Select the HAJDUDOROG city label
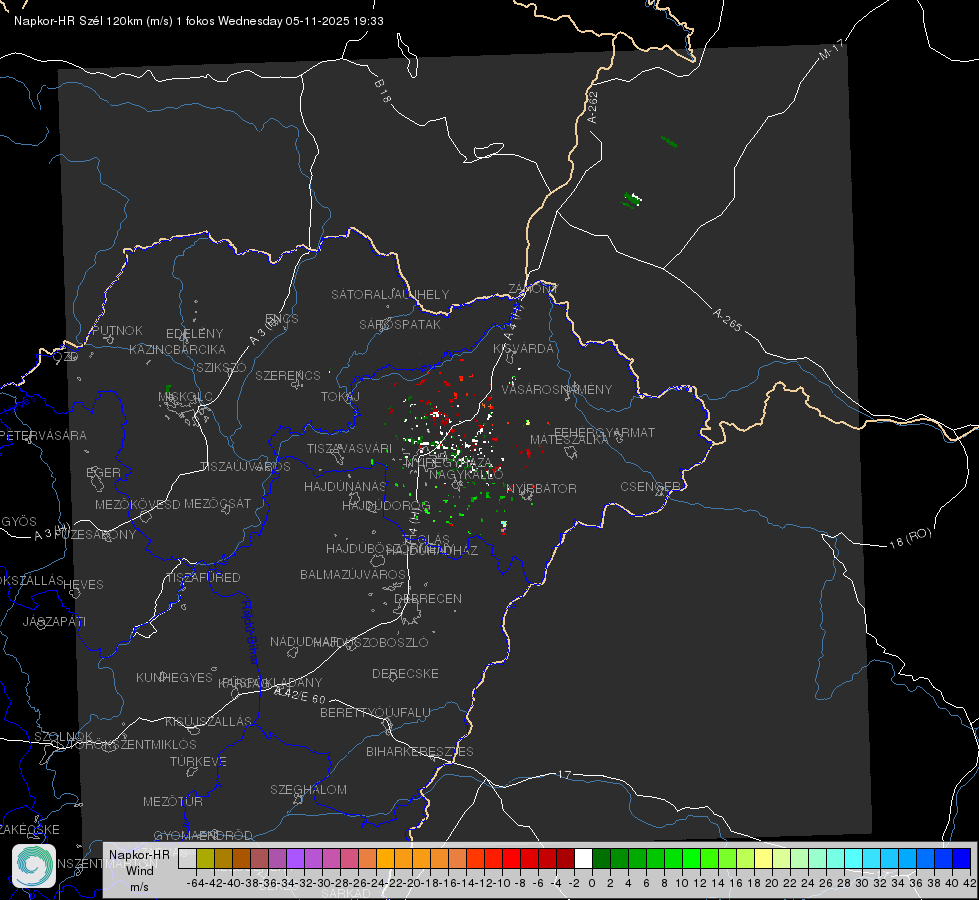 (386, 505)
